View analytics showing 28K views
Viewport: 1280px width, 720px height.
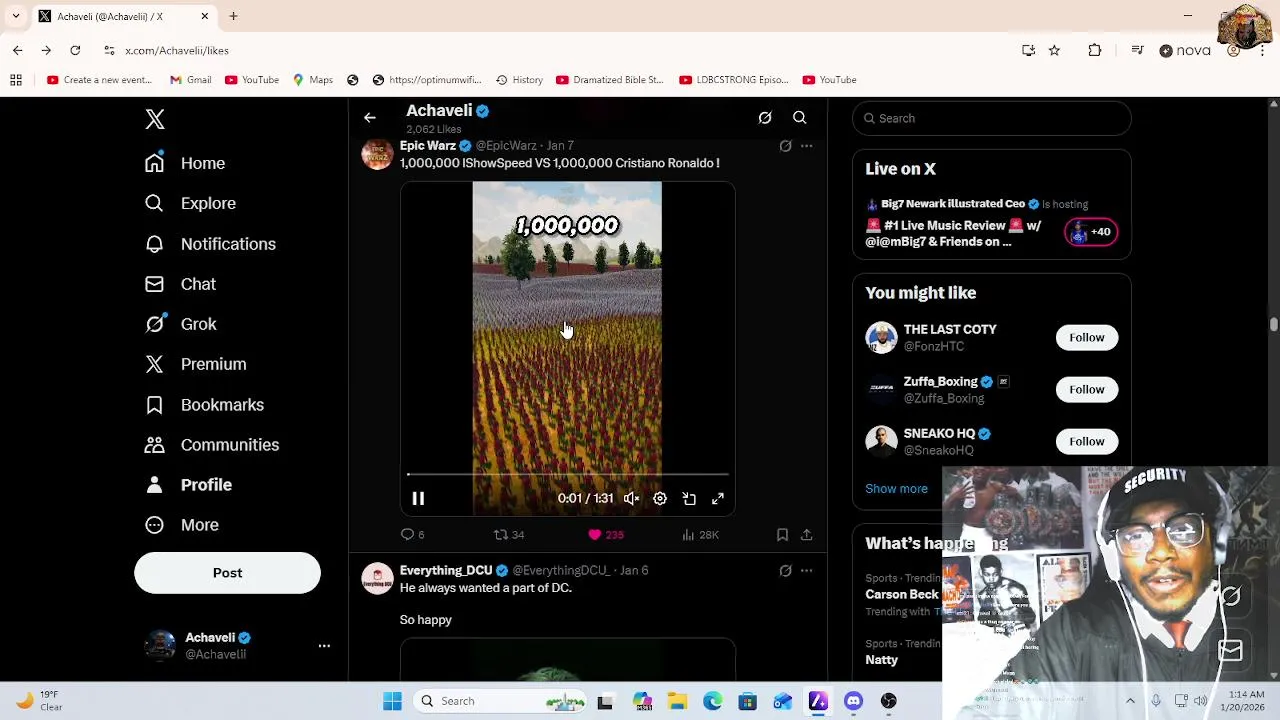pyautogui.click(x=700, y=535)
